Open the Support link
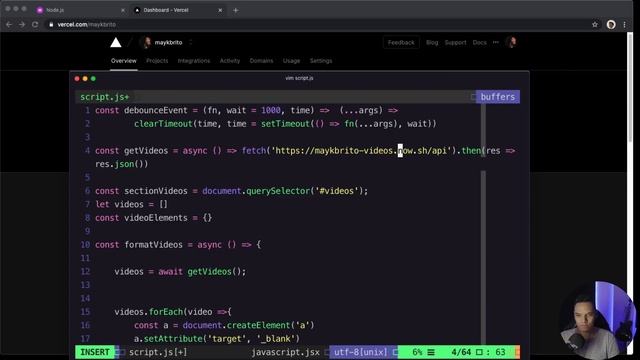Image resolution: width=640 pixels, height=360 pixels. [456, 42]
